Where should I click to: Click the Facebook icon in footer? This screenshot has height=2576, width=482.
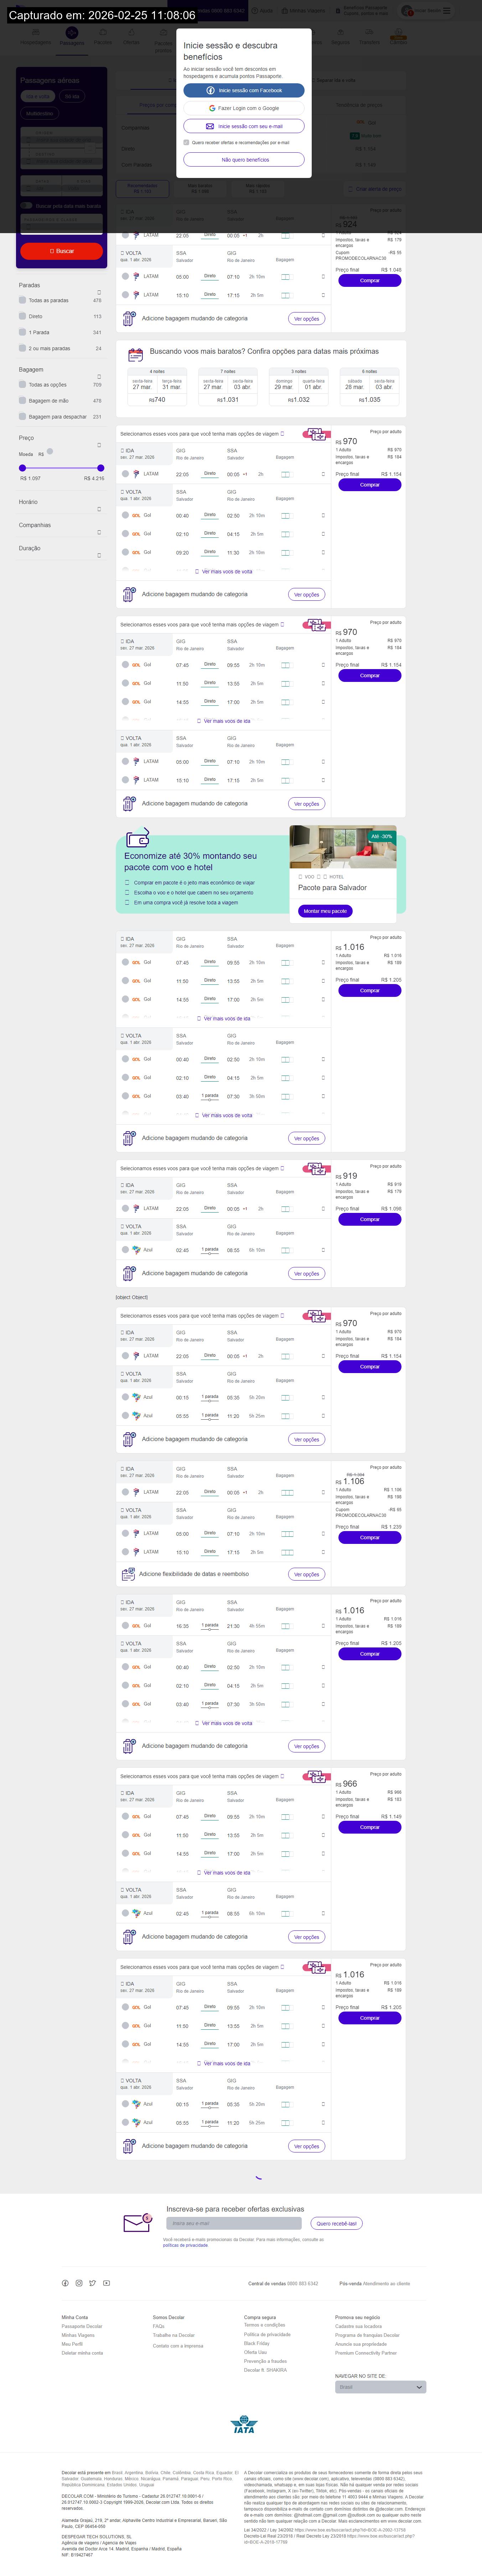65,2283
